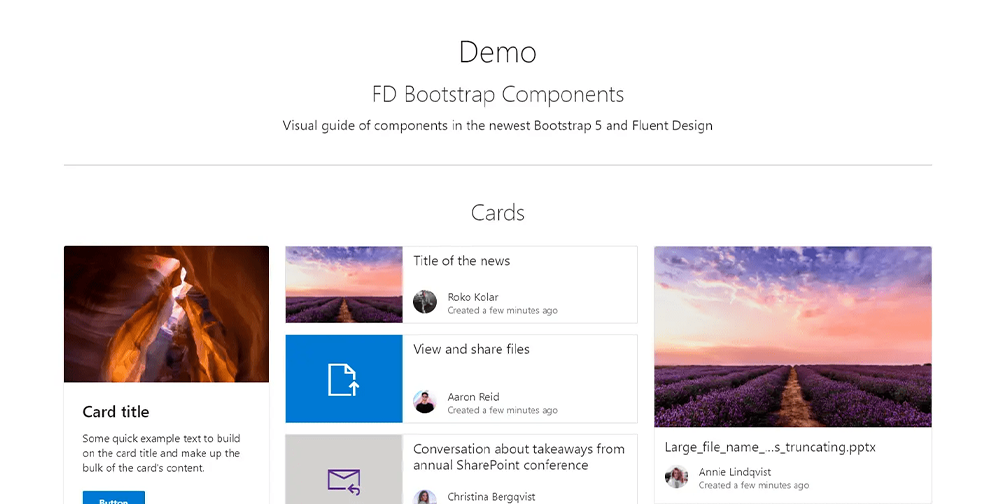1000x504 pixels.
Task: Click Aaron Reid's profile avatar
Action: 425,402
